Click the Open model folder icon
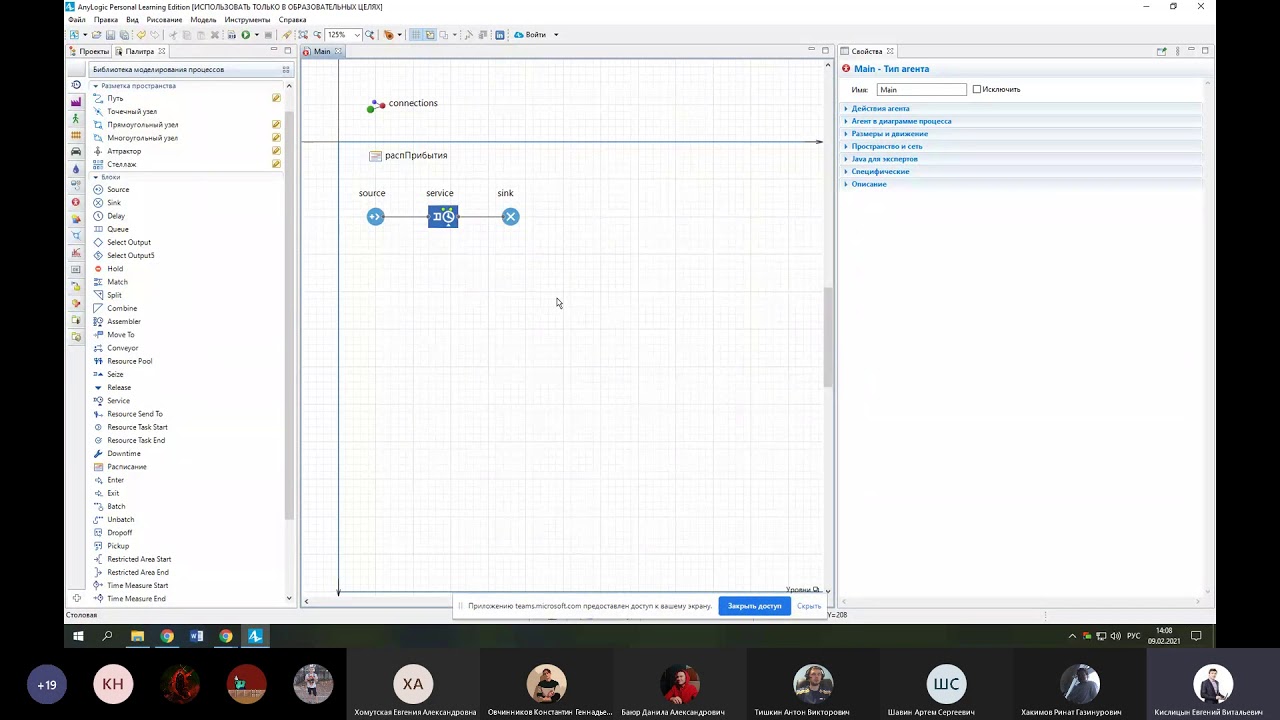 point(96,35)
